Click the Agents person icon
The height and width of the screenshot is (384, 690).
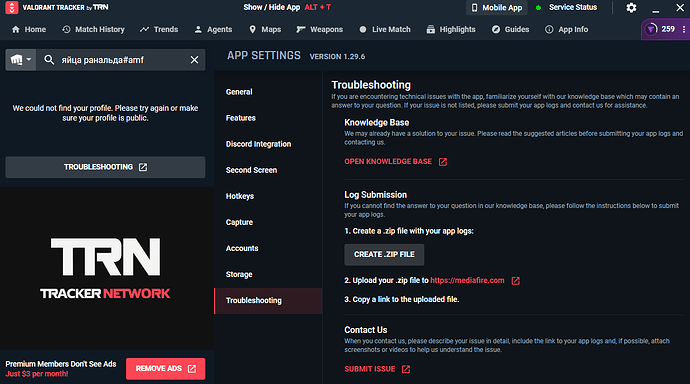(x=198, y=29)
